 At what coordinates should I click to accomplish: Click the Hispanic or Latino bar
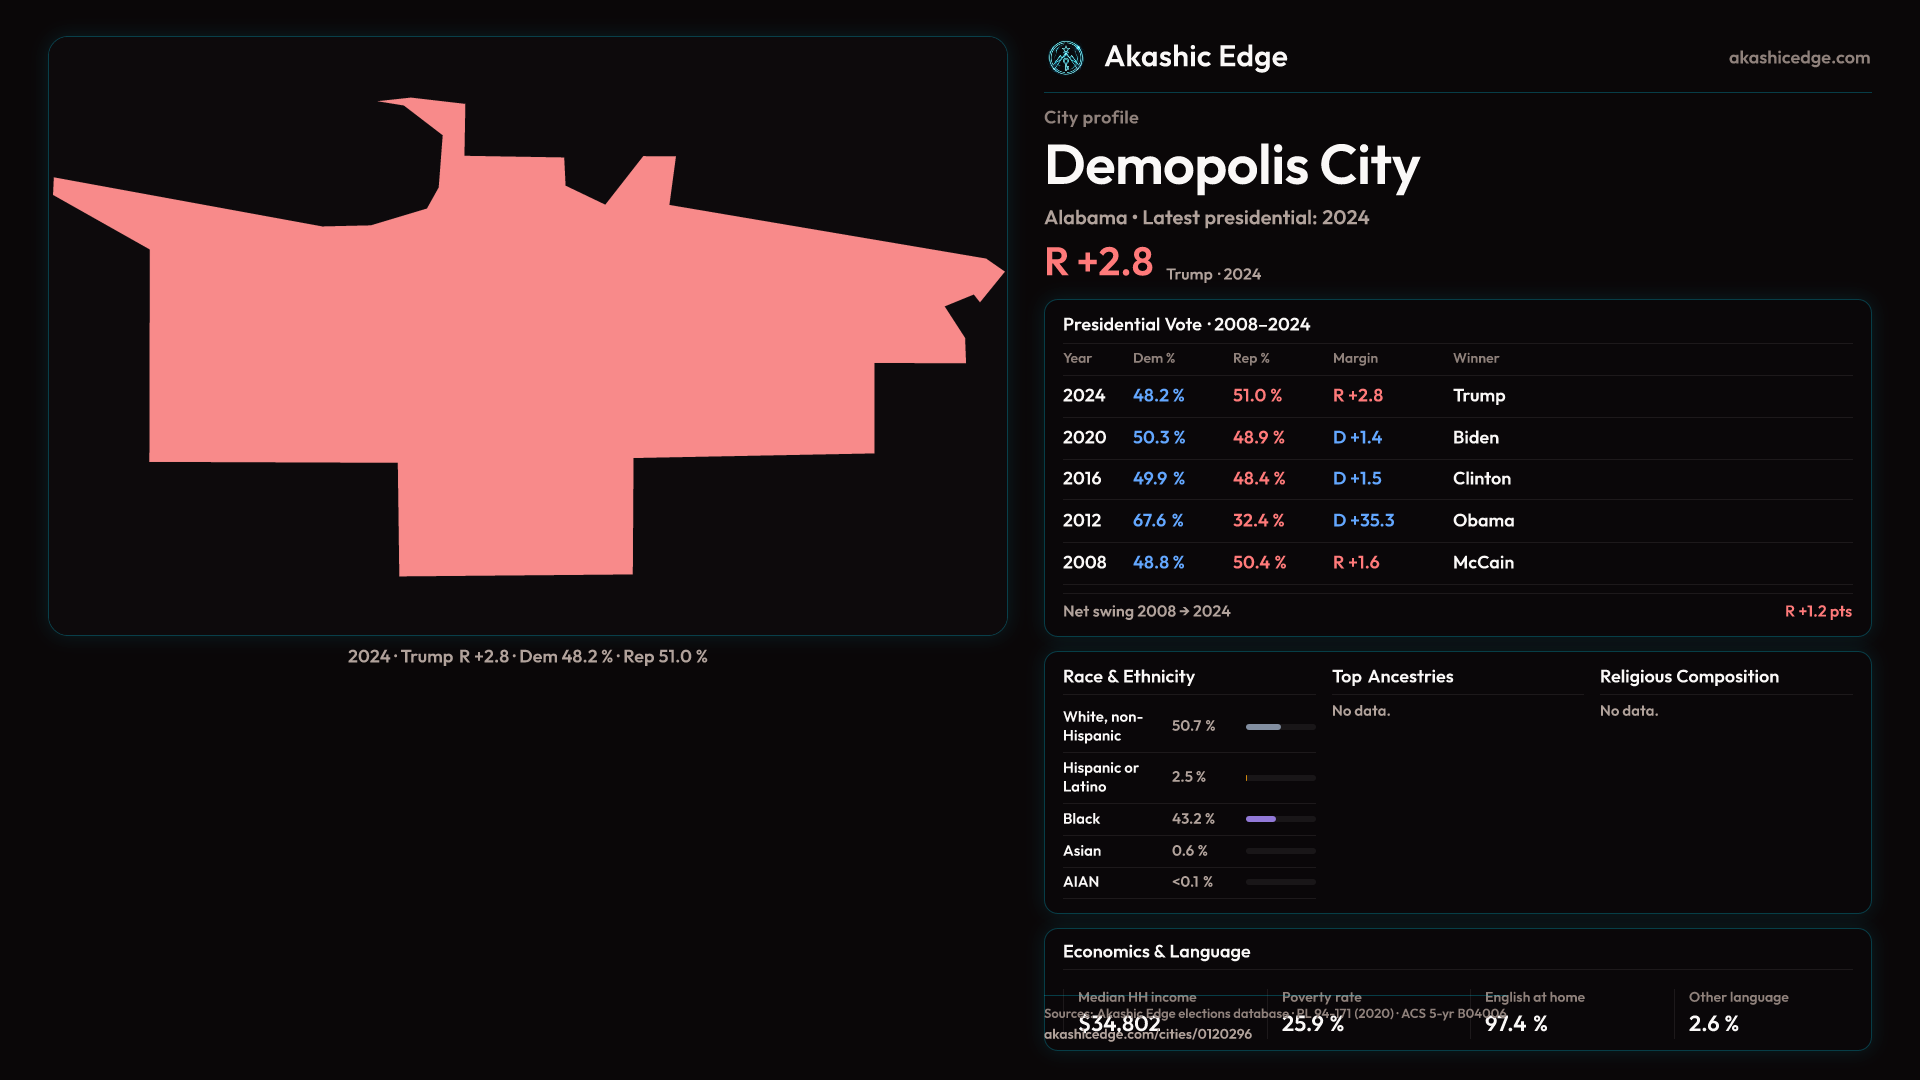pyautogui.click(x=1280, y=778)
